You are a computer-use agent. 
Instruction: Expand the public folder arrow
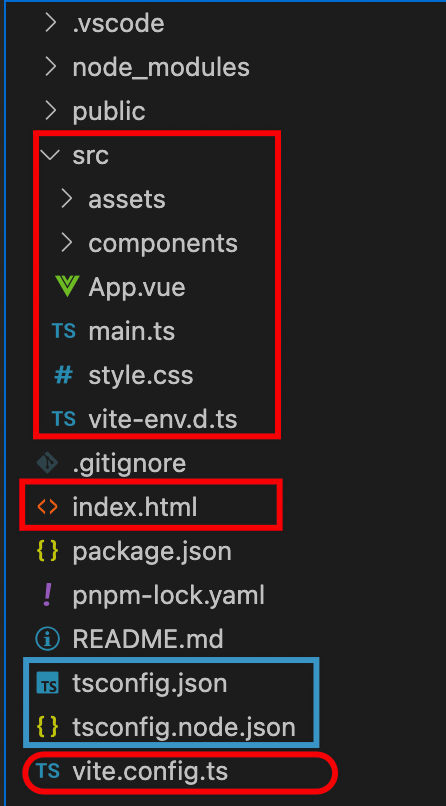tap(50, 111)
